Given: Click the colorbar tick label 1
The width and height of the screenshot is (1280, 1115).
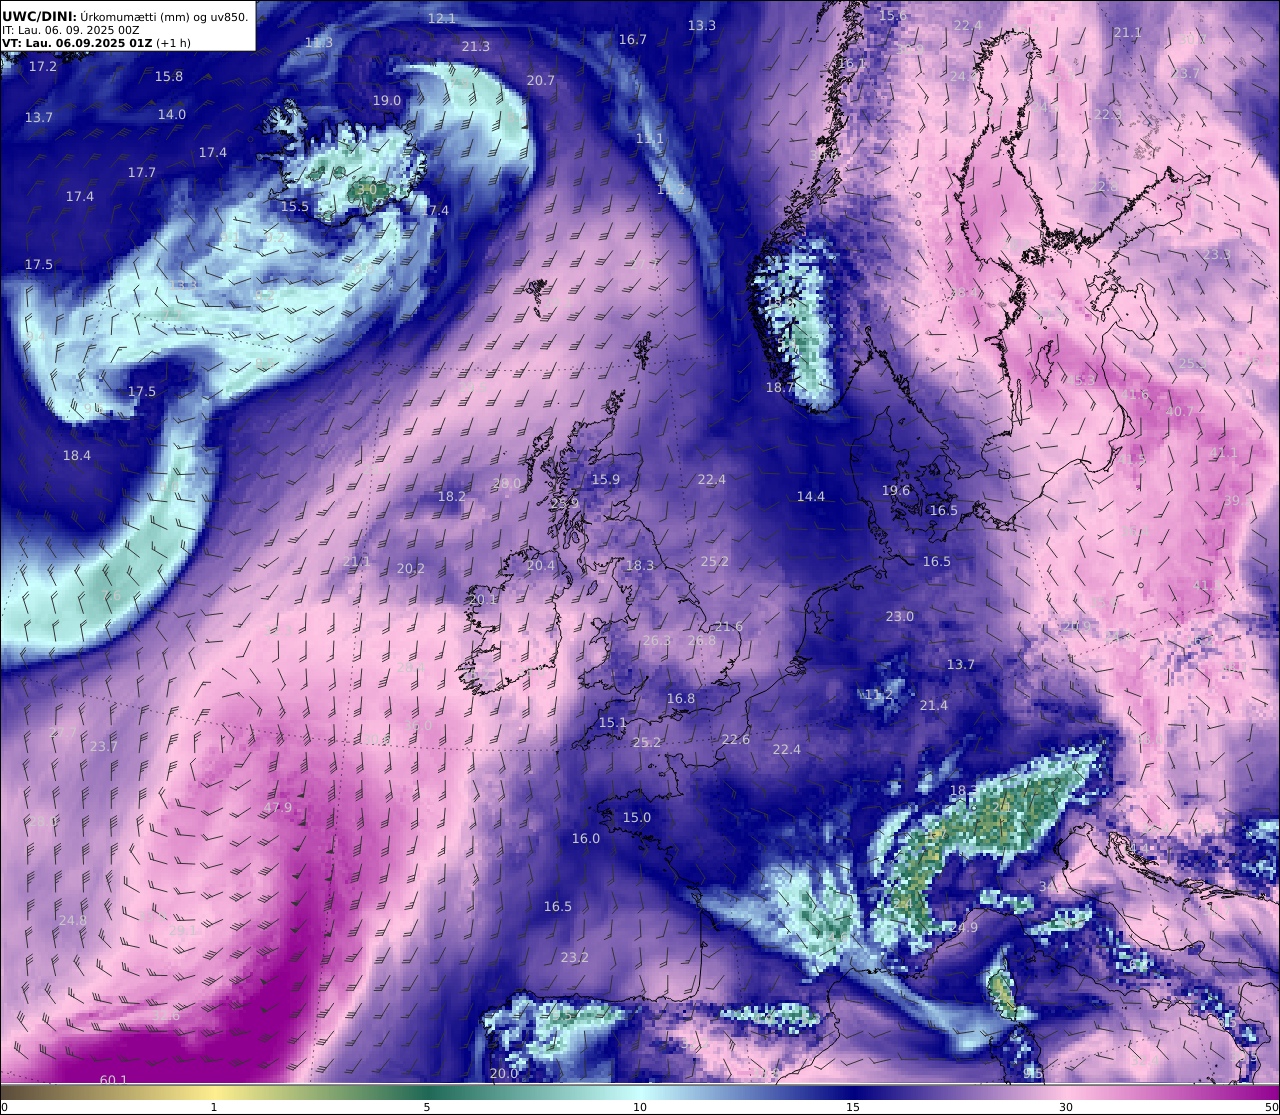Looking at the screenshot, I should point(214,1106).
